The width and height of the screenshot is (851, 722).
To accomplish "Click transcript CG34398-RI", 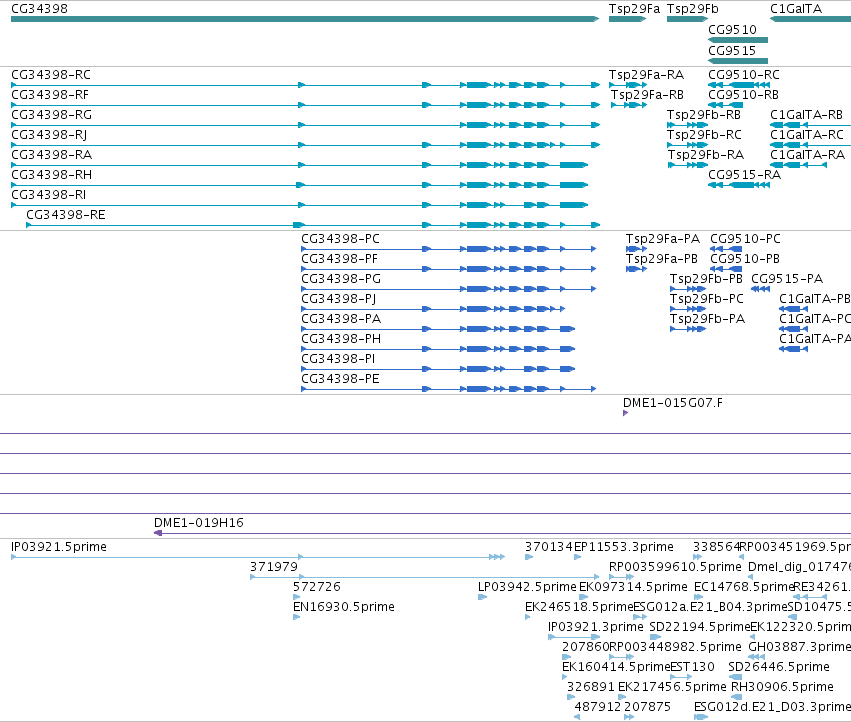I will [x=300, y=205].
